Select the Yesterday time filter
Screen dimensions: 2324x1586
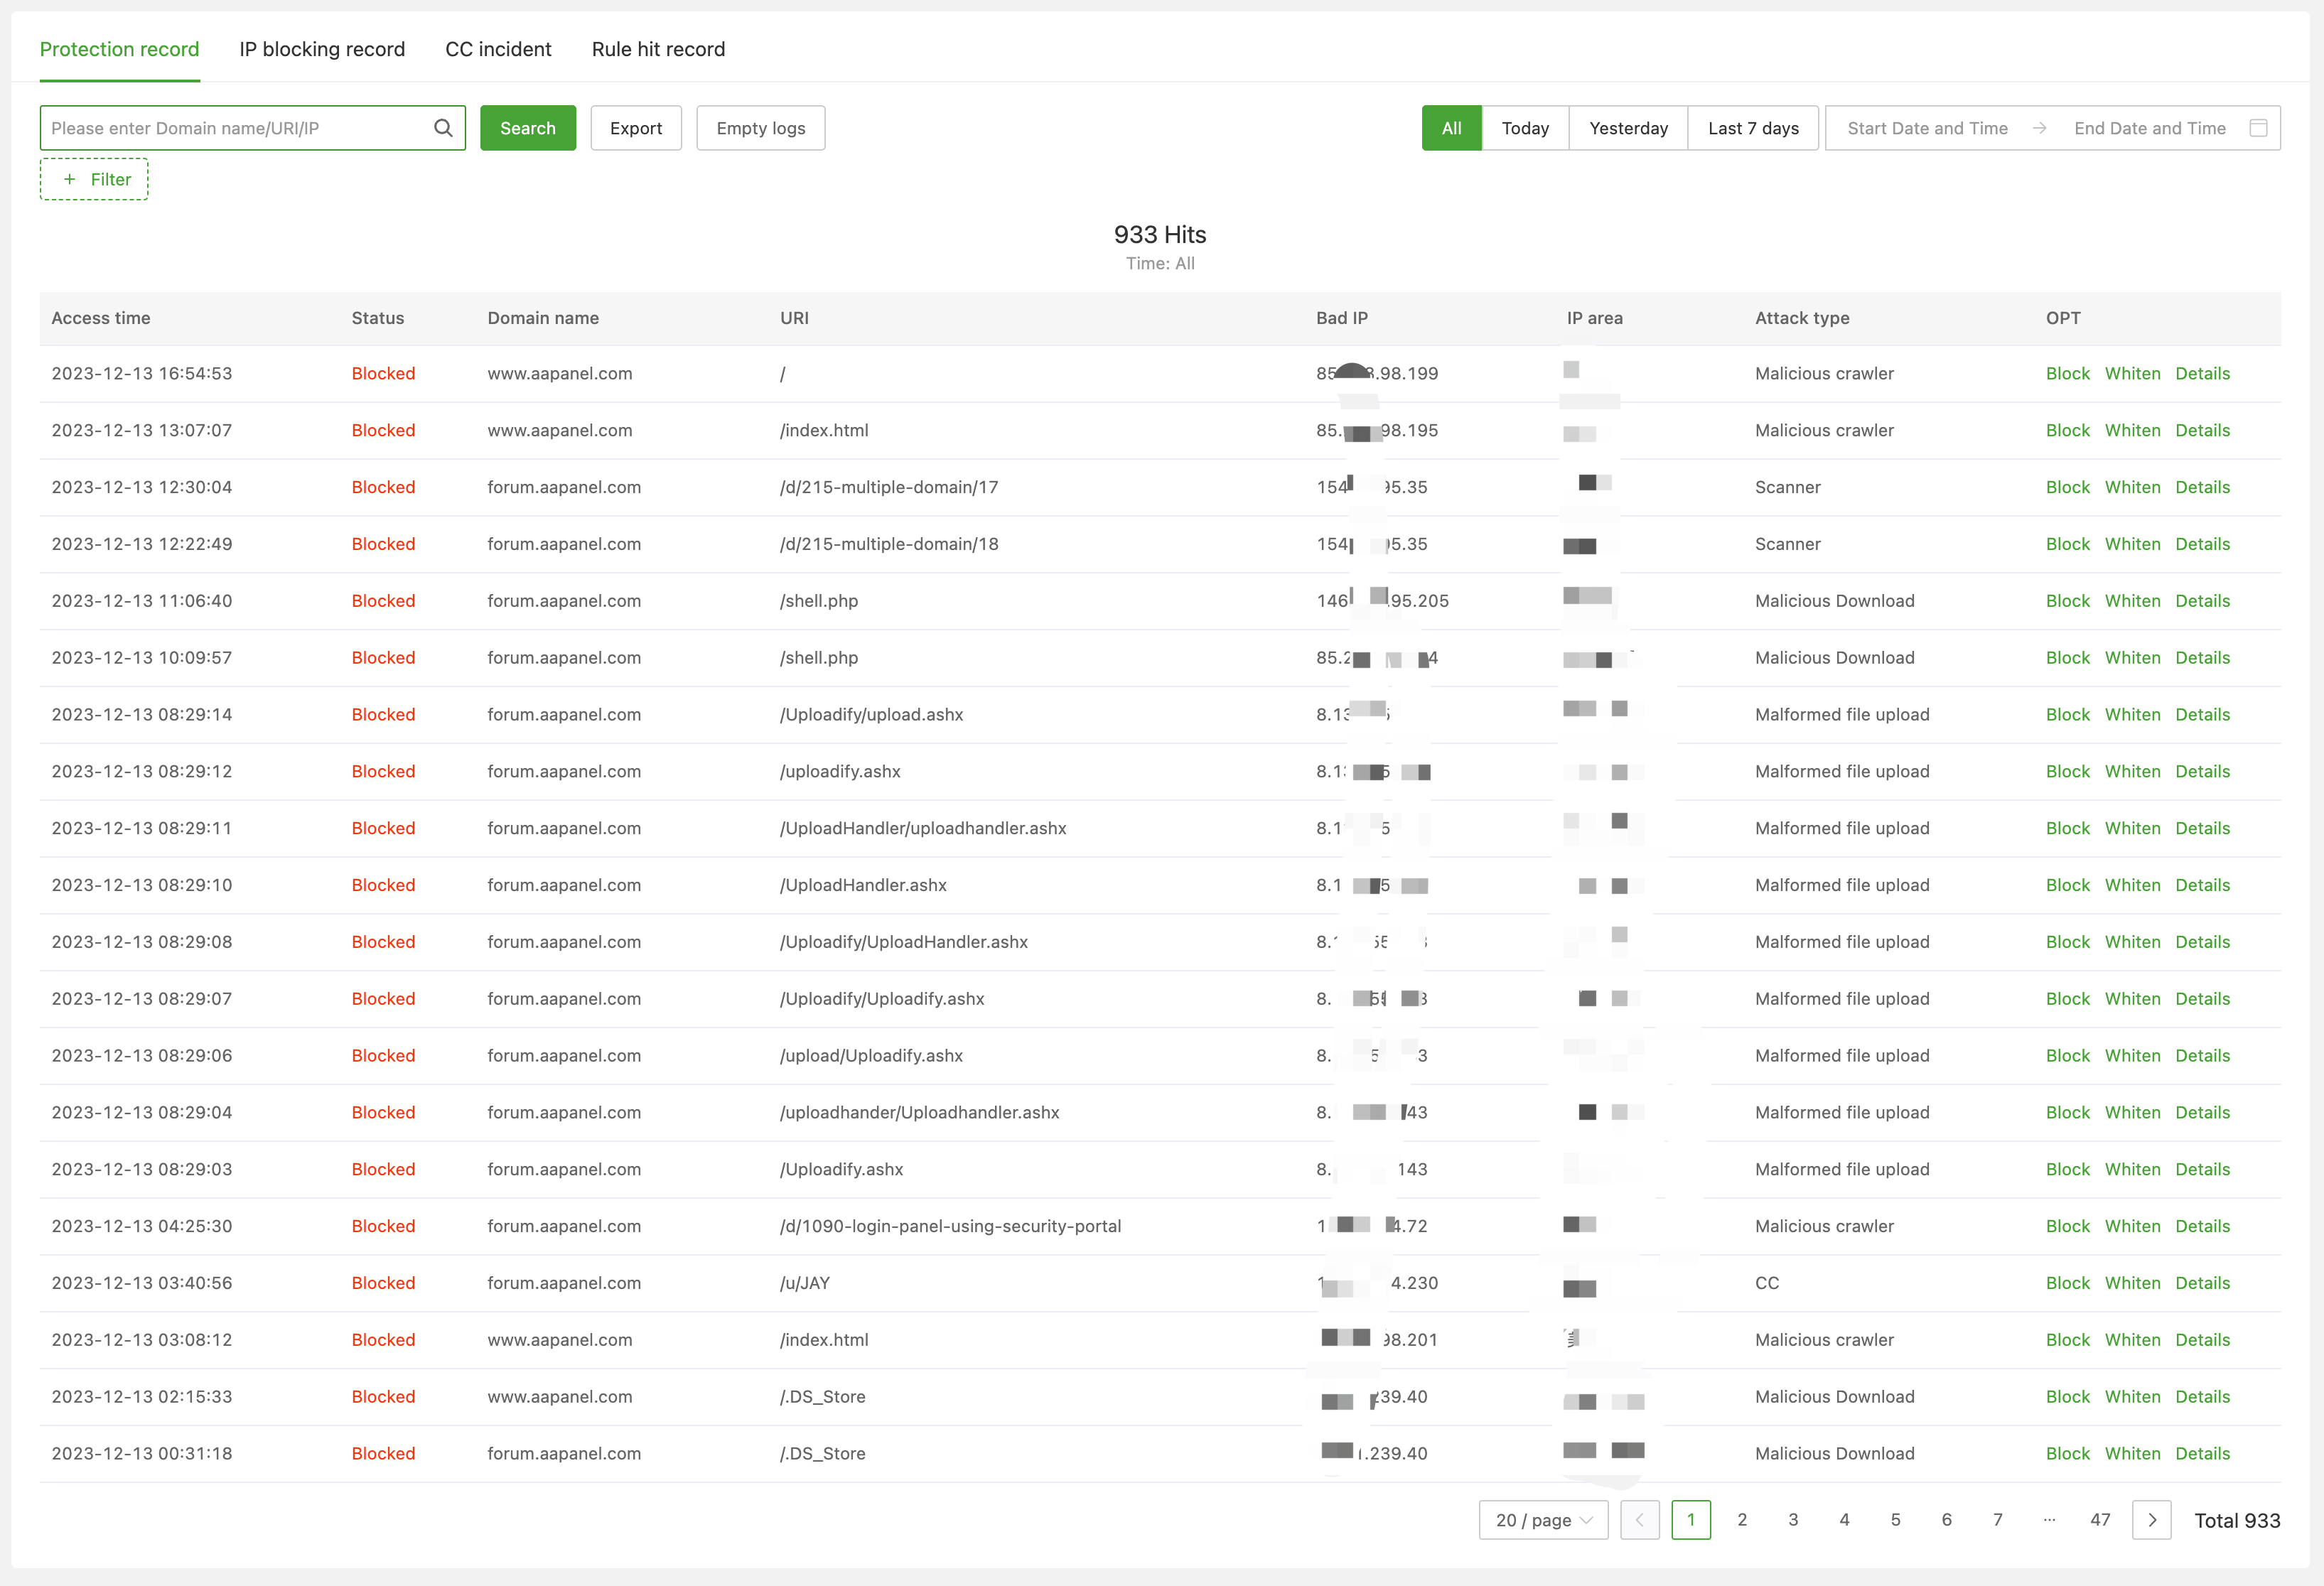click(1627, 128)
